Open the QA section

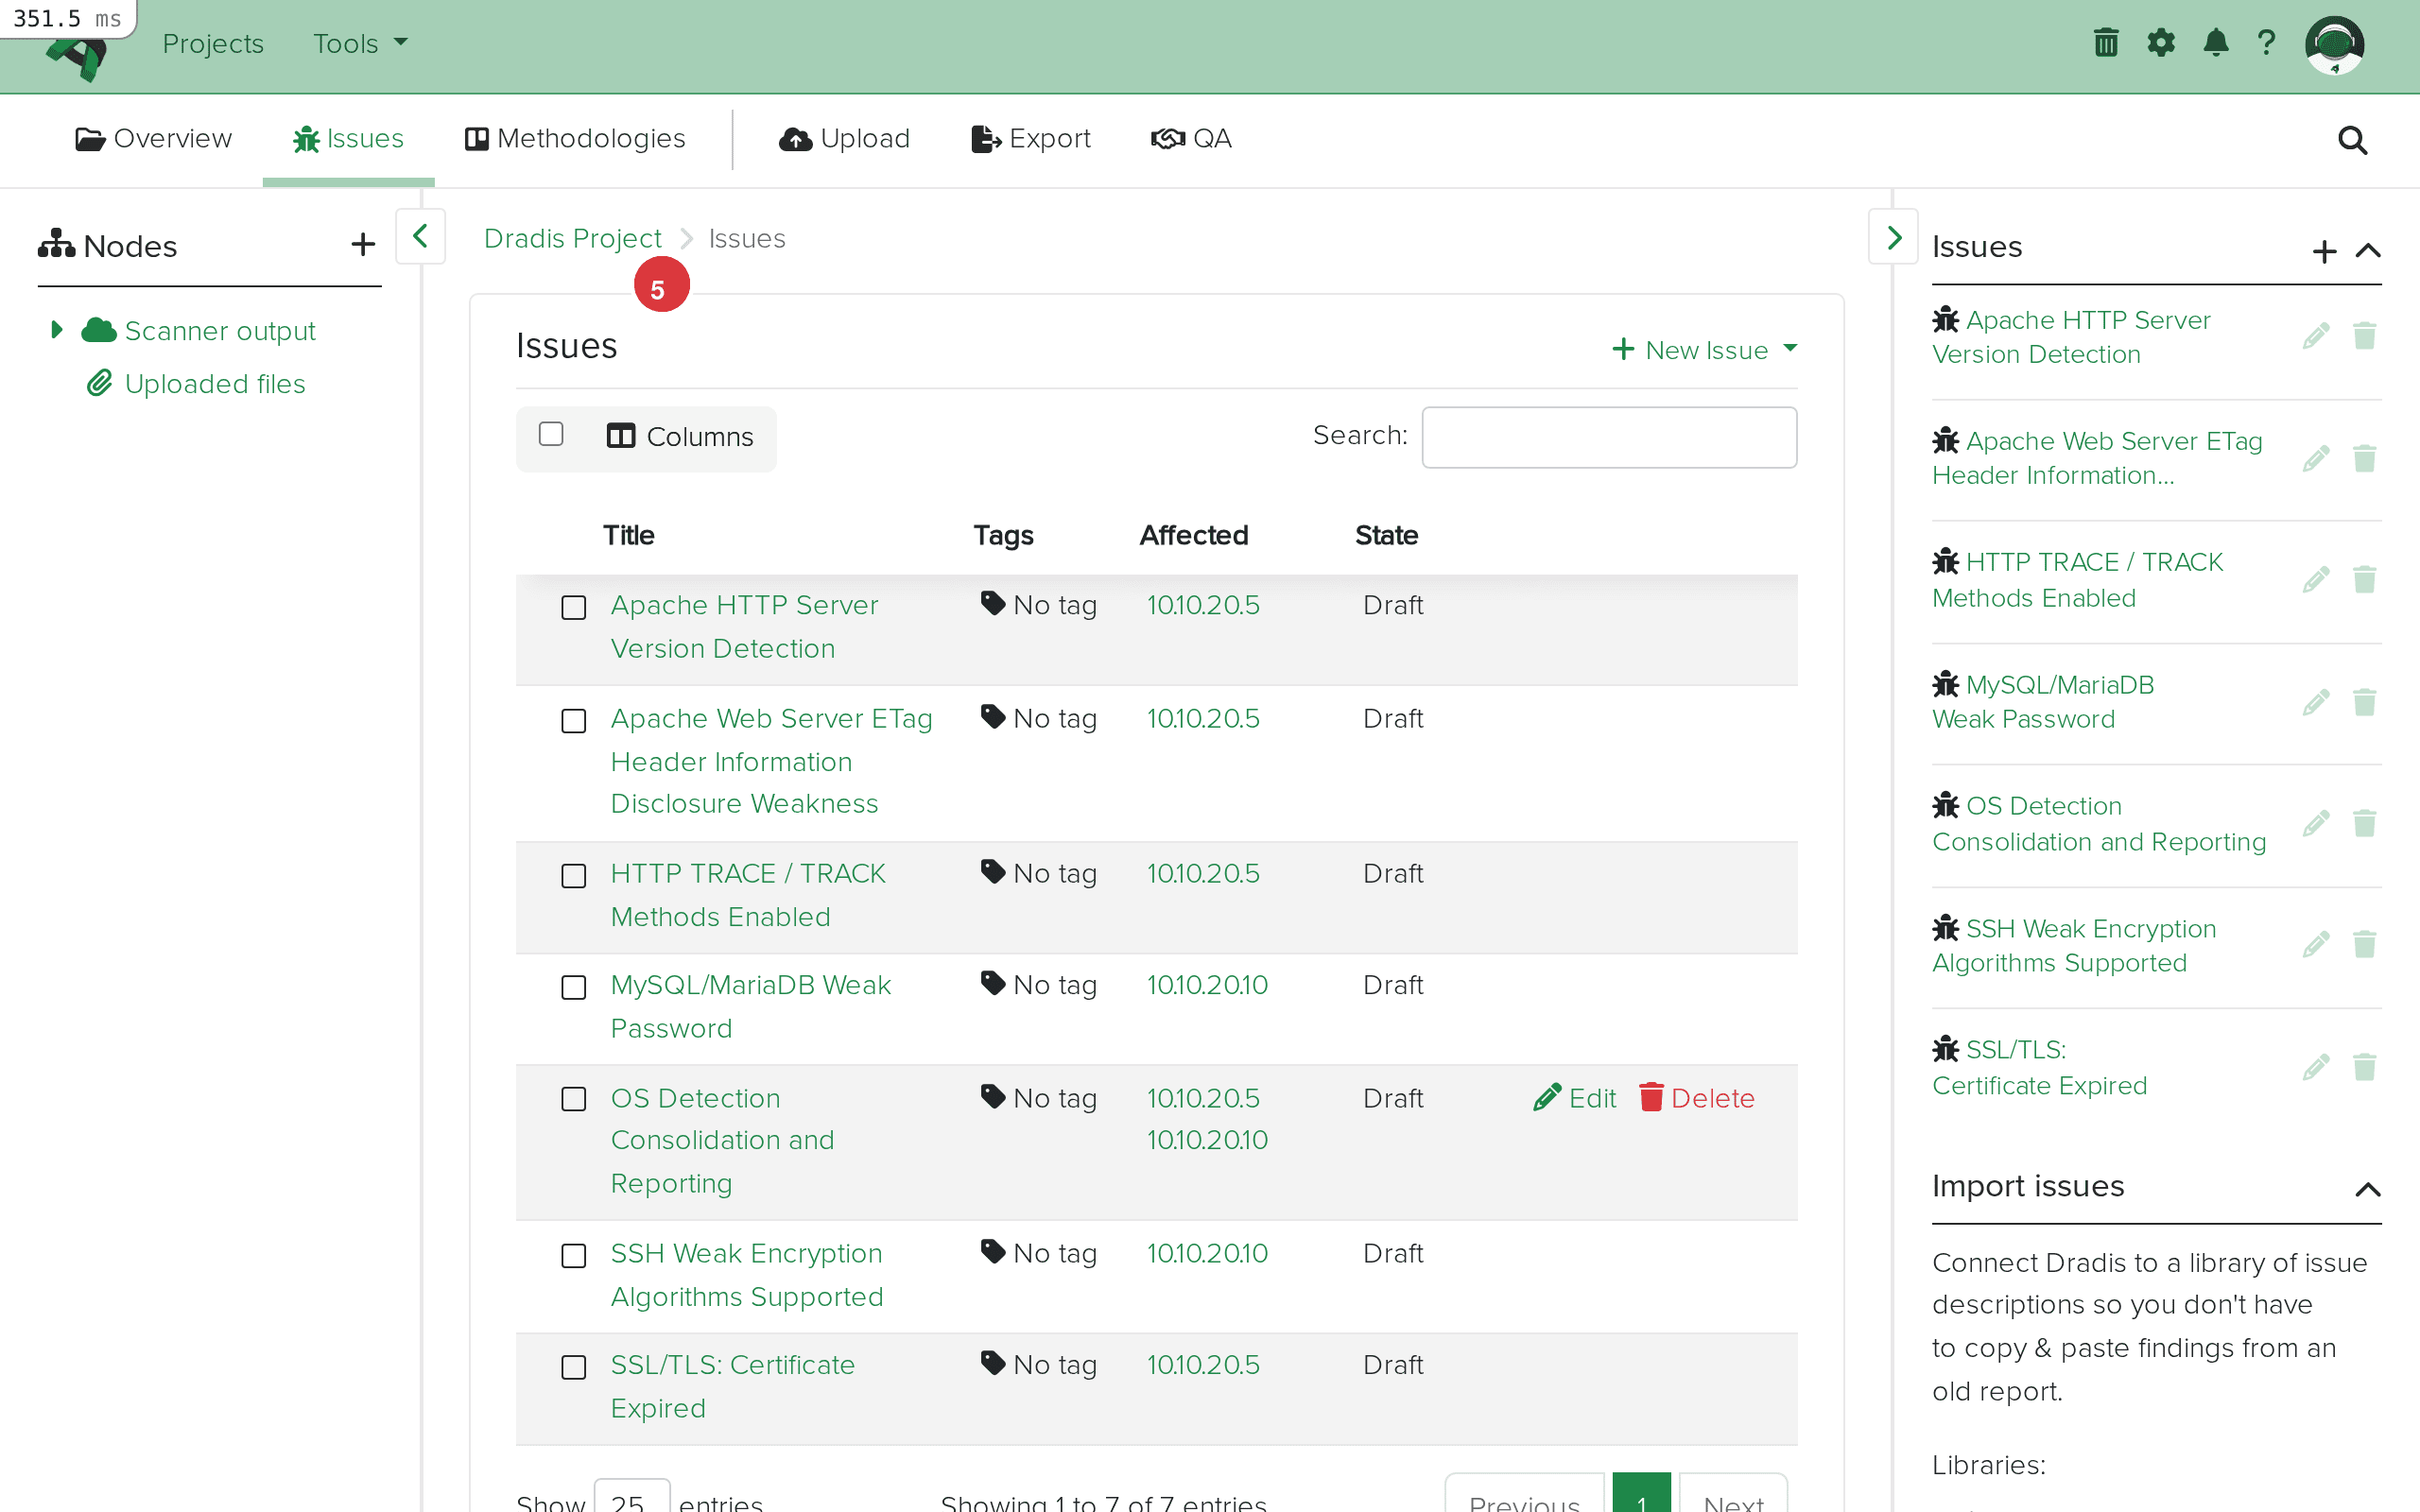1191,139
